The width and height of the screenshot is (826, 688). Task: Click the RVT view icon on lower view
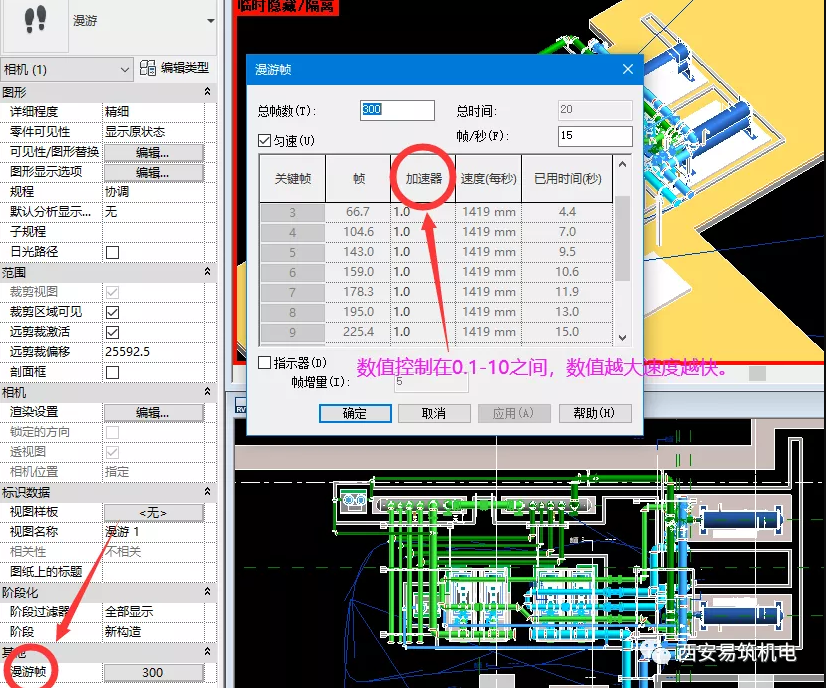tap(241, 406)
